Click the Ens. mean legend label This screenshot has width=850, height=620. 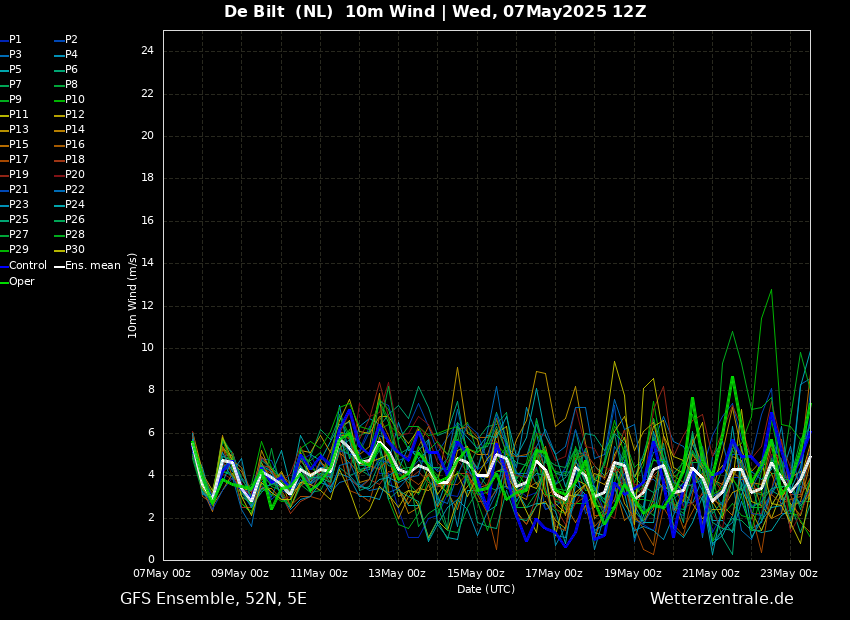[93, 266]
